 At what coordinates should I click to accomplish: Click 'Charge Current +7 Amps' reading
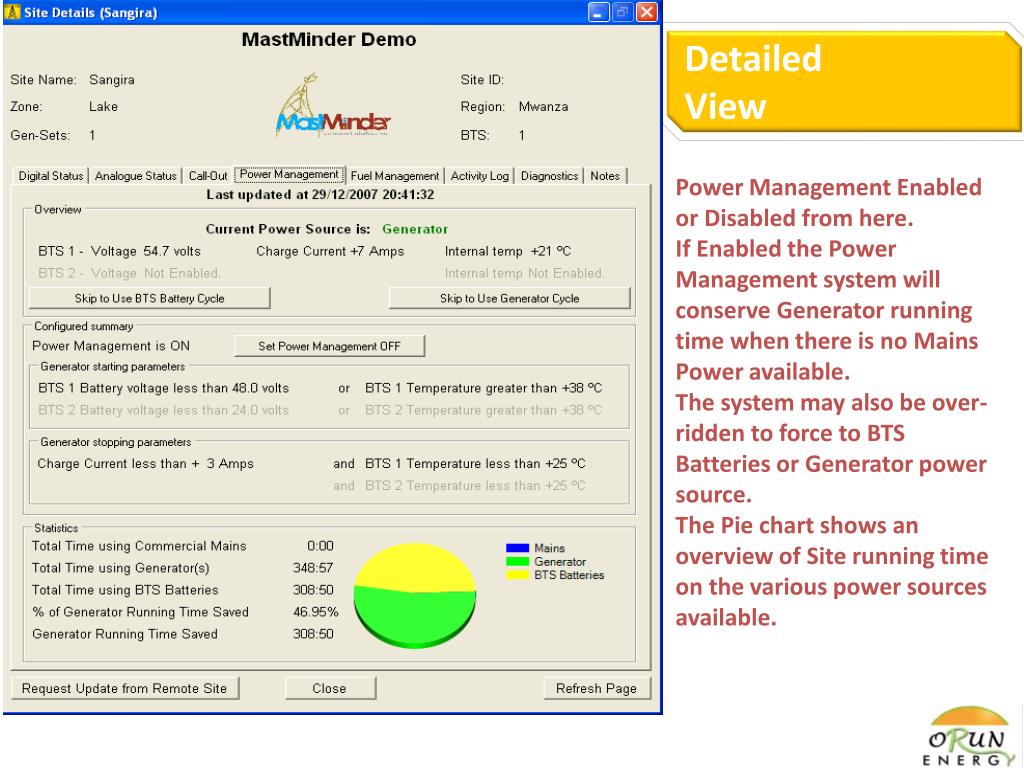tap(330, 251)
